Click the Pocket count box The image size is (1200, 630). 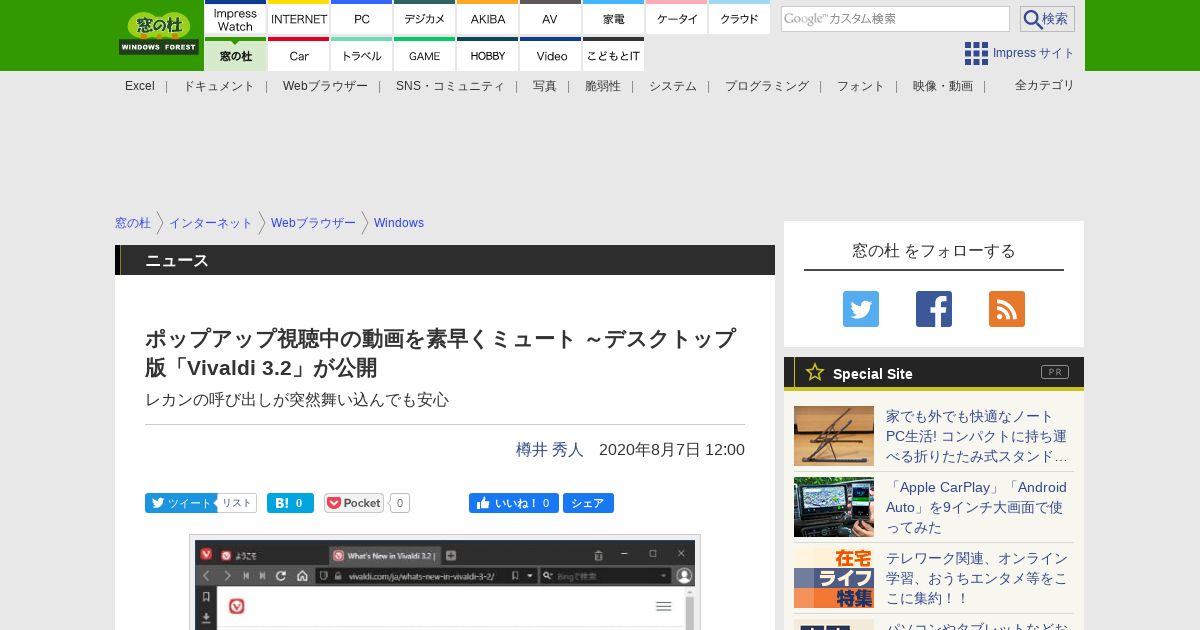399,503
